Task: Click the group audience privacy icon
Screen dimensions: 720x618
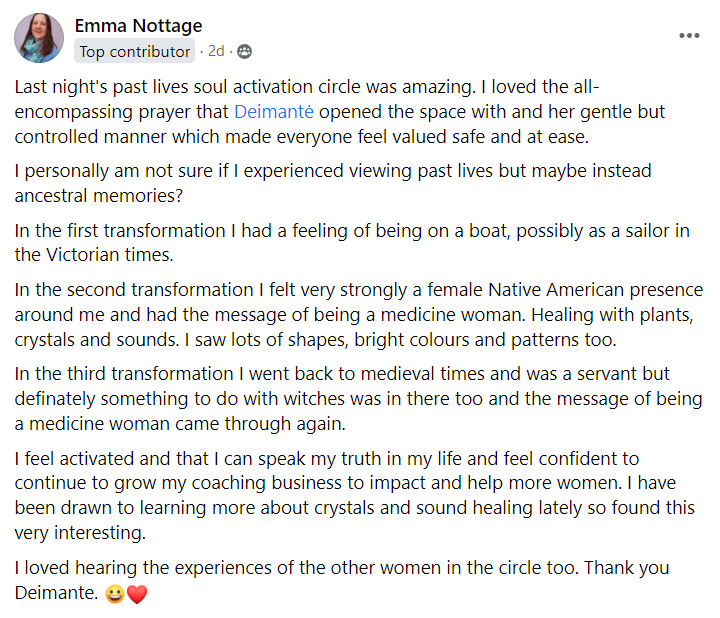Action: 244,51
